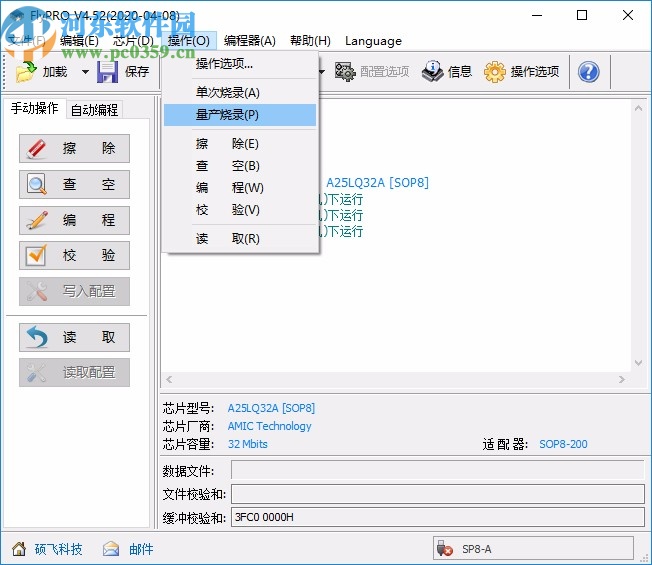
Task: Click A25LQ32A [SOP8] line in the log area
Action: pos(377,183)
